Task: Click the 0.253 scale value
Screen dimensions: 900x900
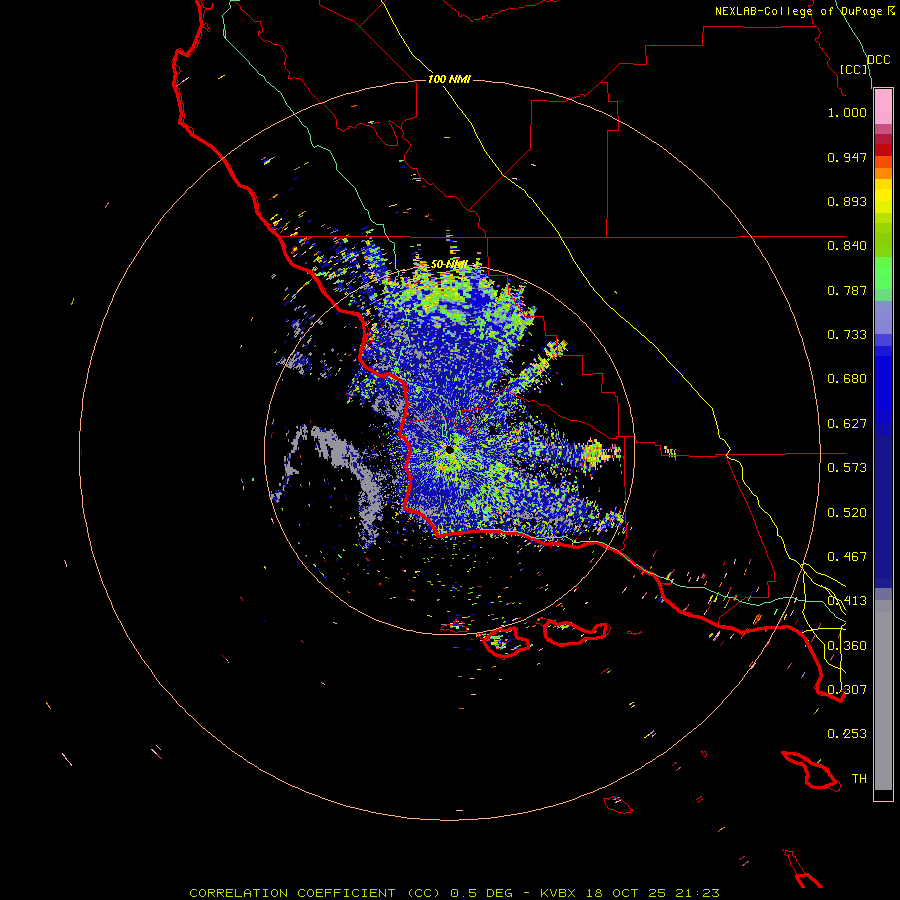Action: point(847,734)
